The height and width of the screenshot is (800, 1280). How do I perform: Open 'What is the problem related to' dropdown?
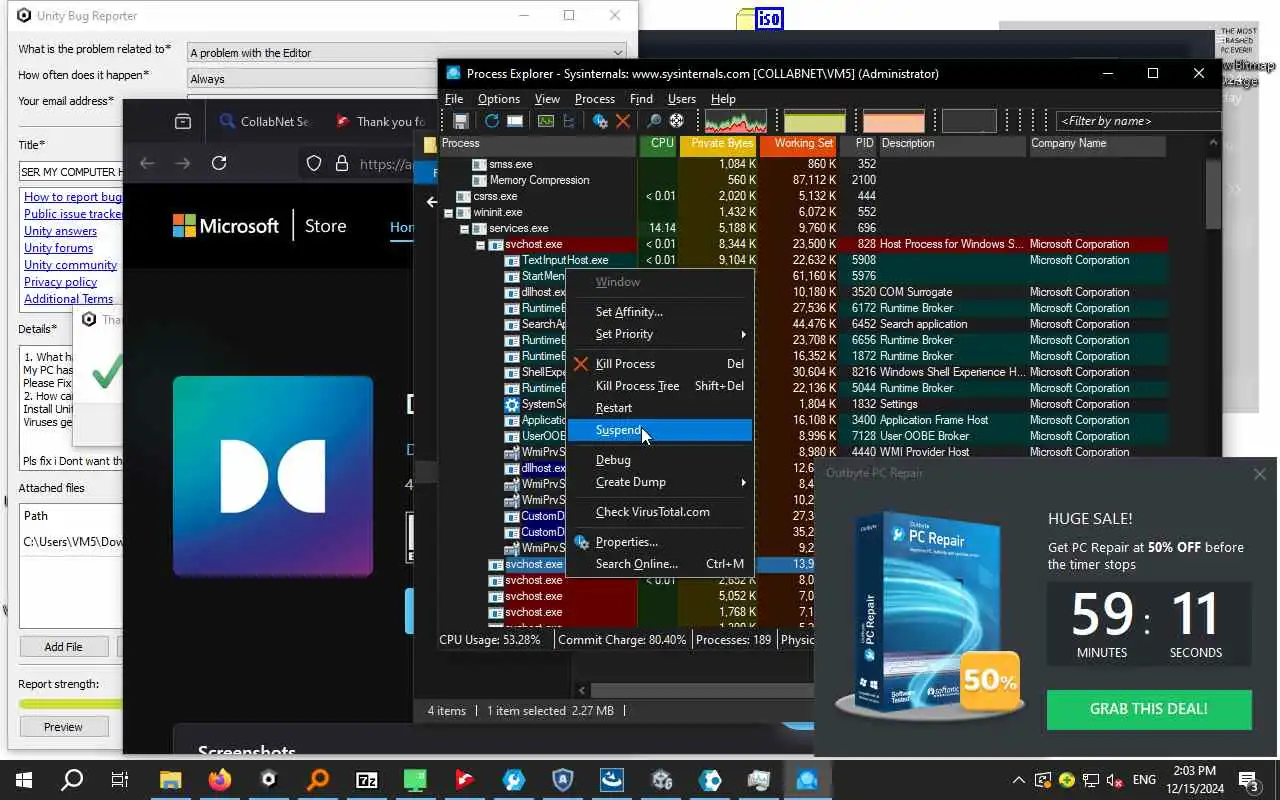407,52
